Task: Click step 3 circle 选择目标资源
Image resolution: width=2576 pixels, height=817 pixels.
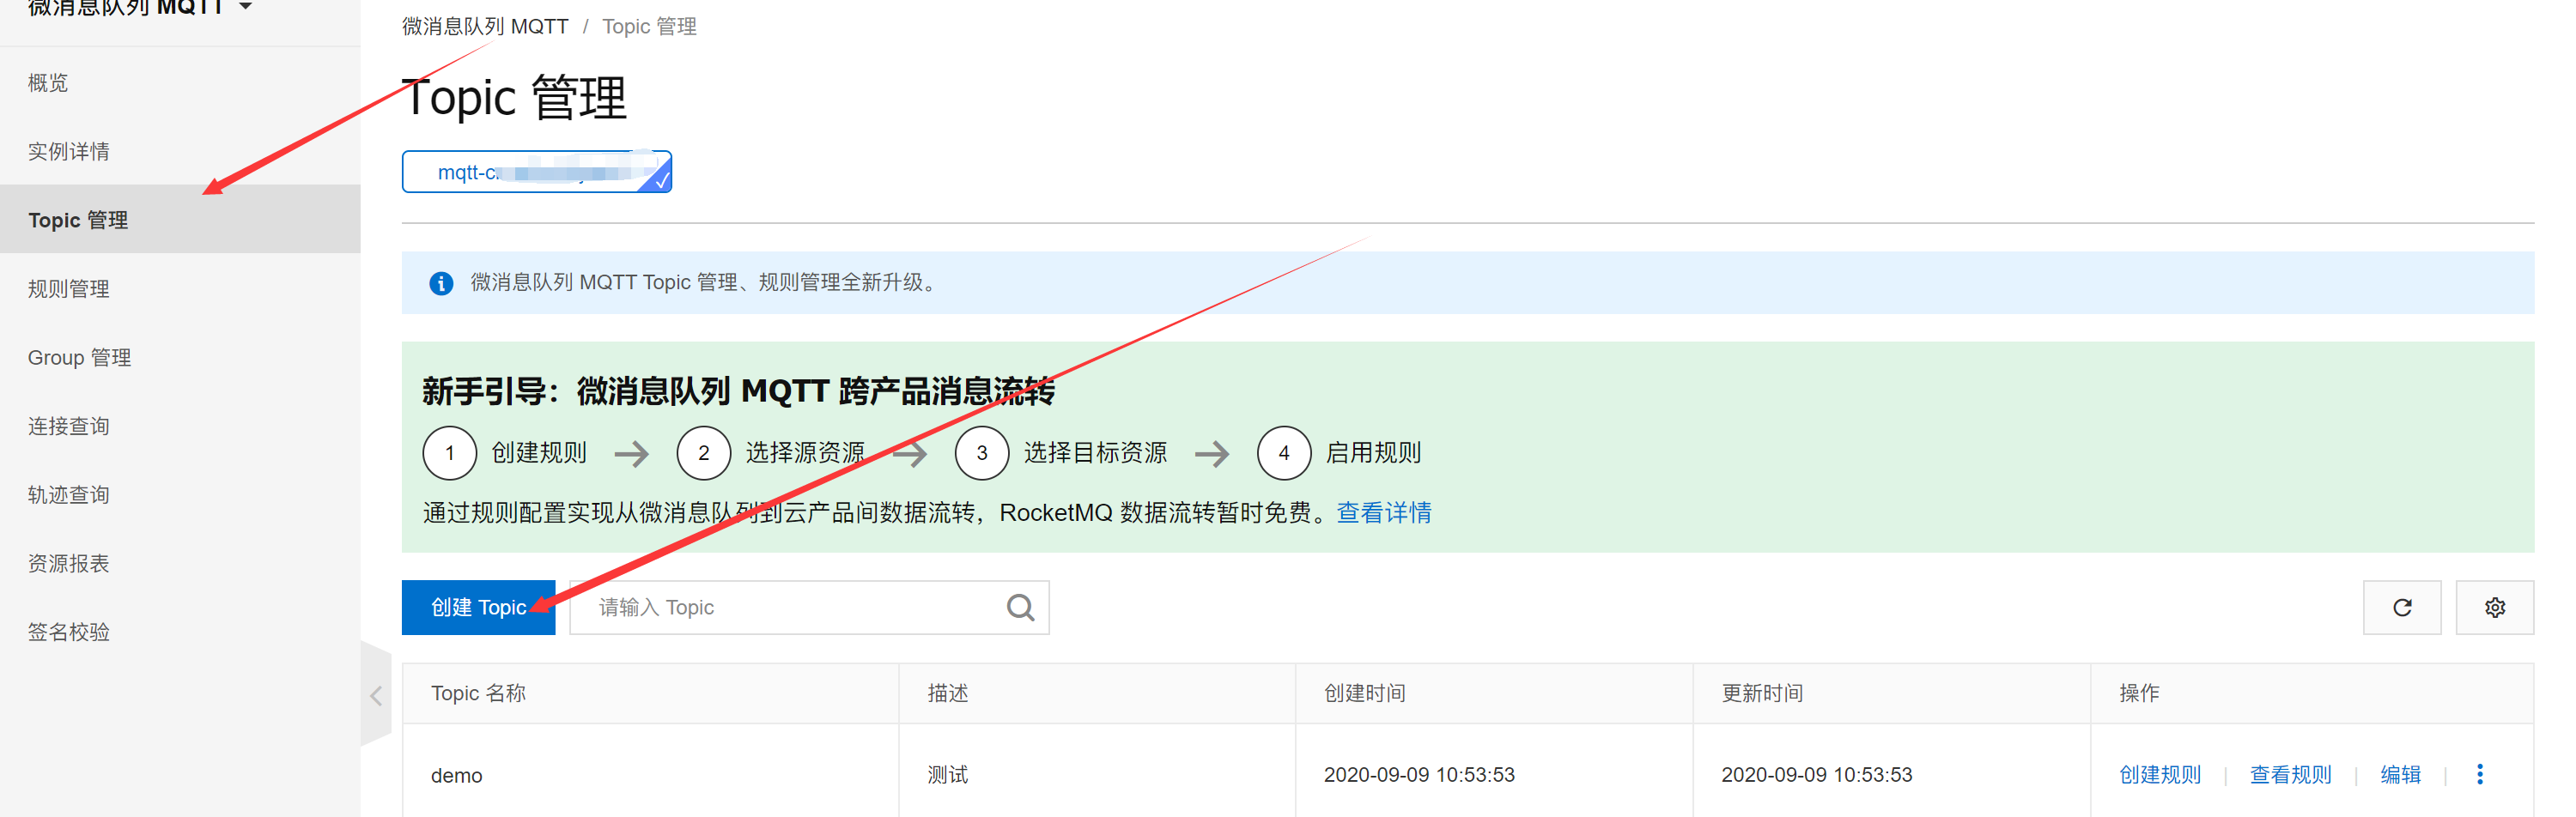Action: point(982,453)
